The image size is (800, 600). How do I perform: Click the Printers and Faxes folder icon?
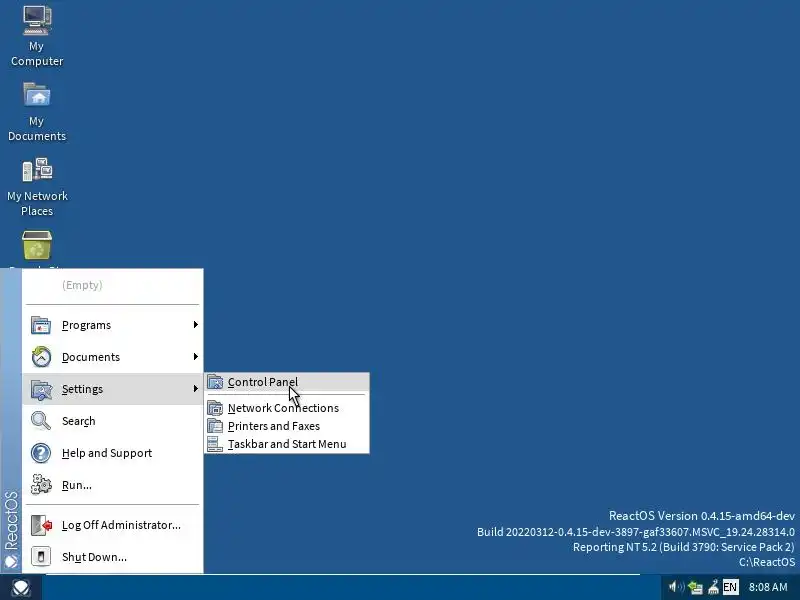click(x=215, y=426)
